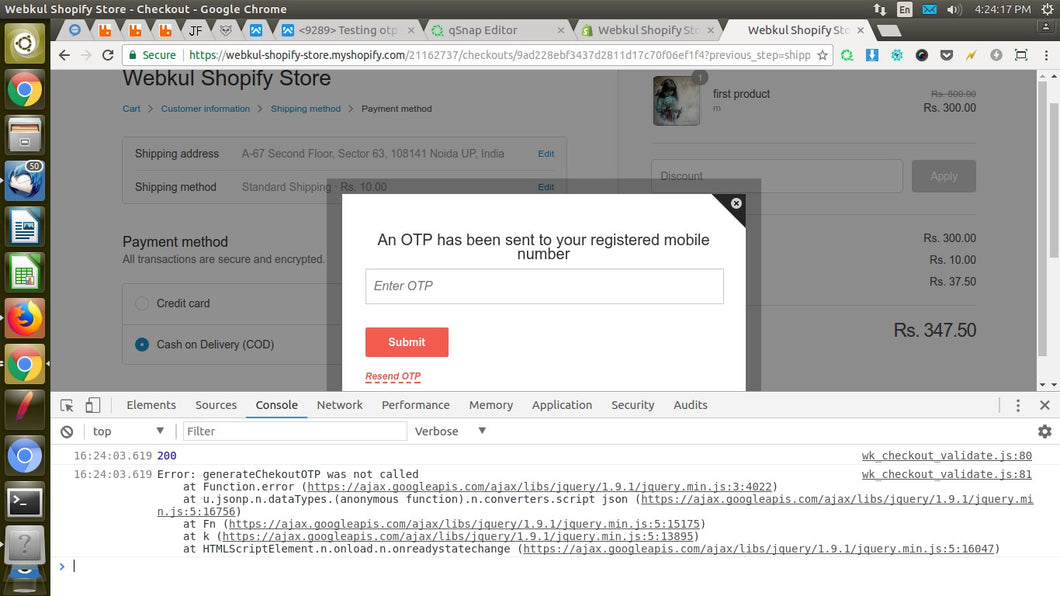Click the DevTools inspect element icon
The width and height of the screenshot is (1060, 596).
click(67, 405)
